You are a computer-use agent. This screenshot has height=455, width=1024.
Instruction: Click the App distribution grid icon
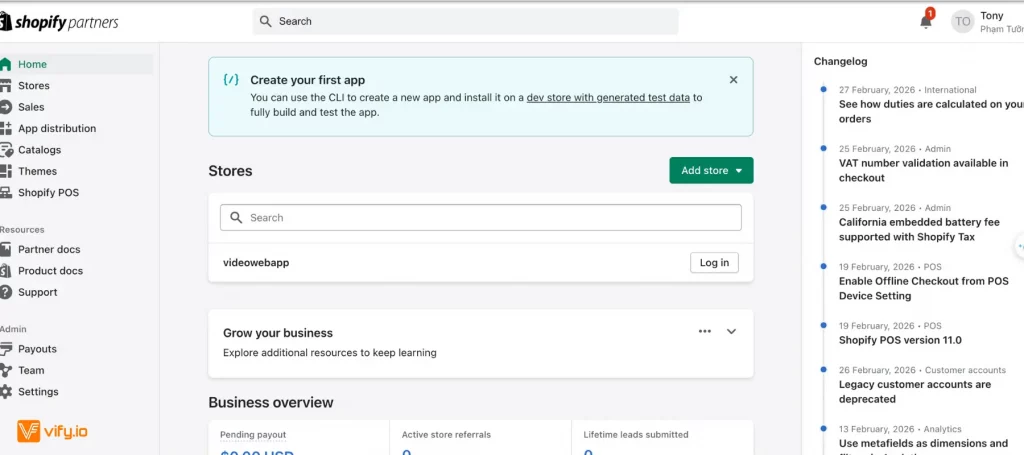(5, 129)
